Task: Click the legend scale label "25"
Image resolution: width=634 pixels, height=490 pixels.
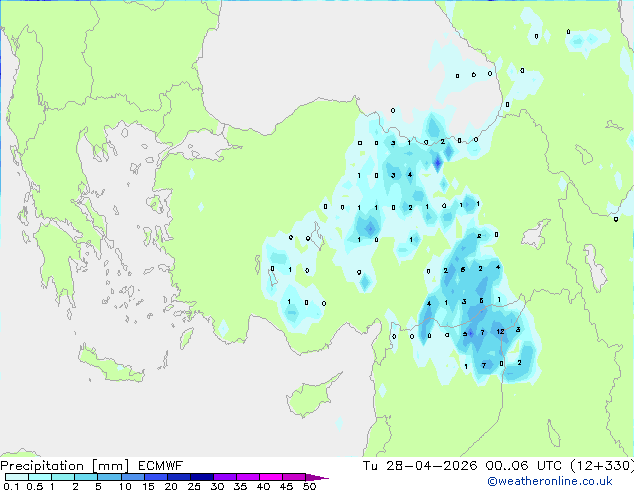Action: tap(194, 486)
